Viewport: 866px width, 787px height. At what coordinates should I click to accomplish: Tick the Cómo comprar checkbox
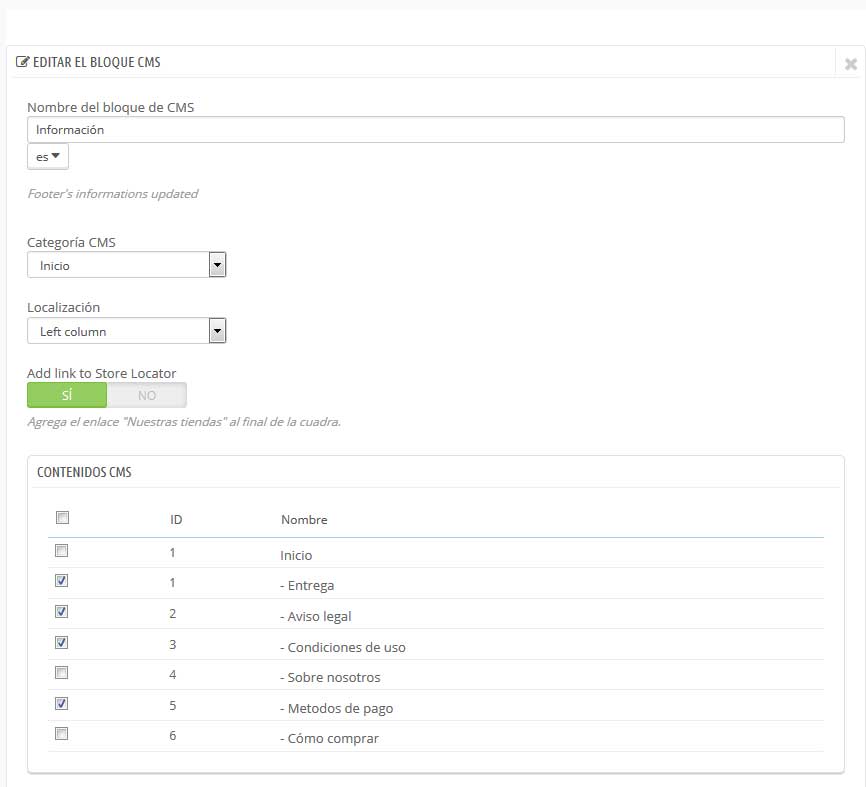[62, 733]
